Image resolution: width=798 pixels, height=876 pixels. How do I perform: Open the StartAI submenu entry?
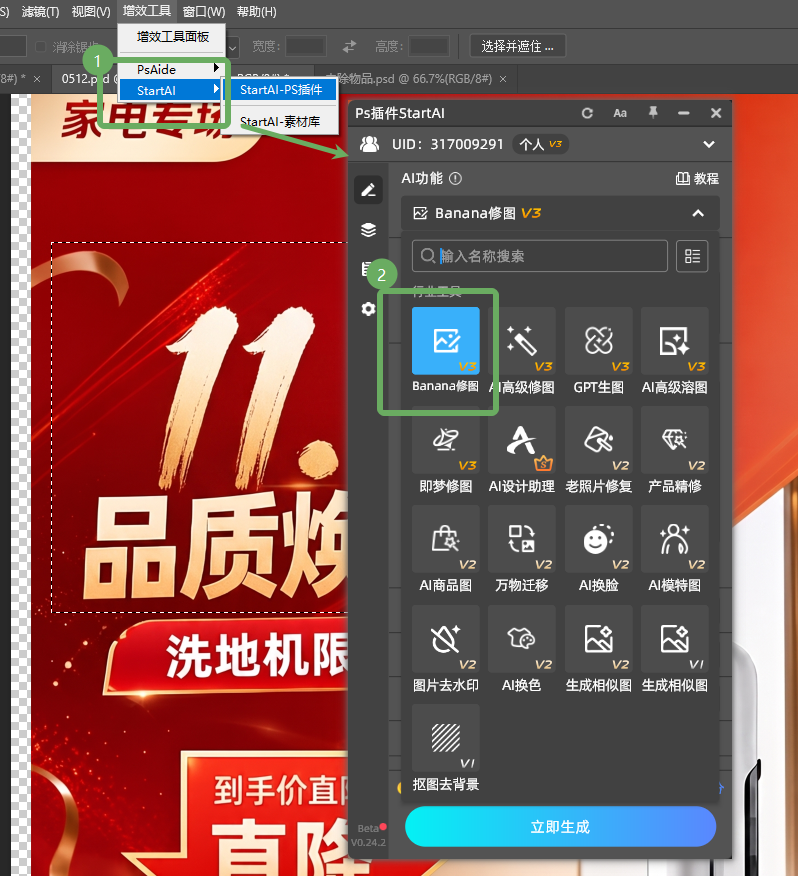tap(172, 90)
